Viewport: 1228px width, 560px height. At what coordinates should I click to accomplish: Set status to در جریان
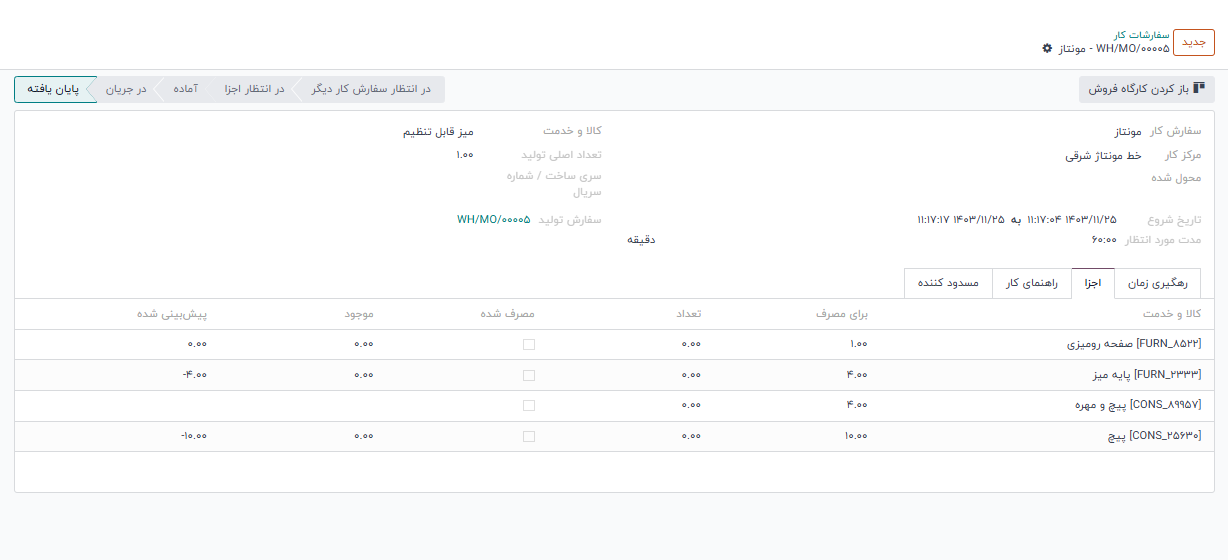coord(126,90)
